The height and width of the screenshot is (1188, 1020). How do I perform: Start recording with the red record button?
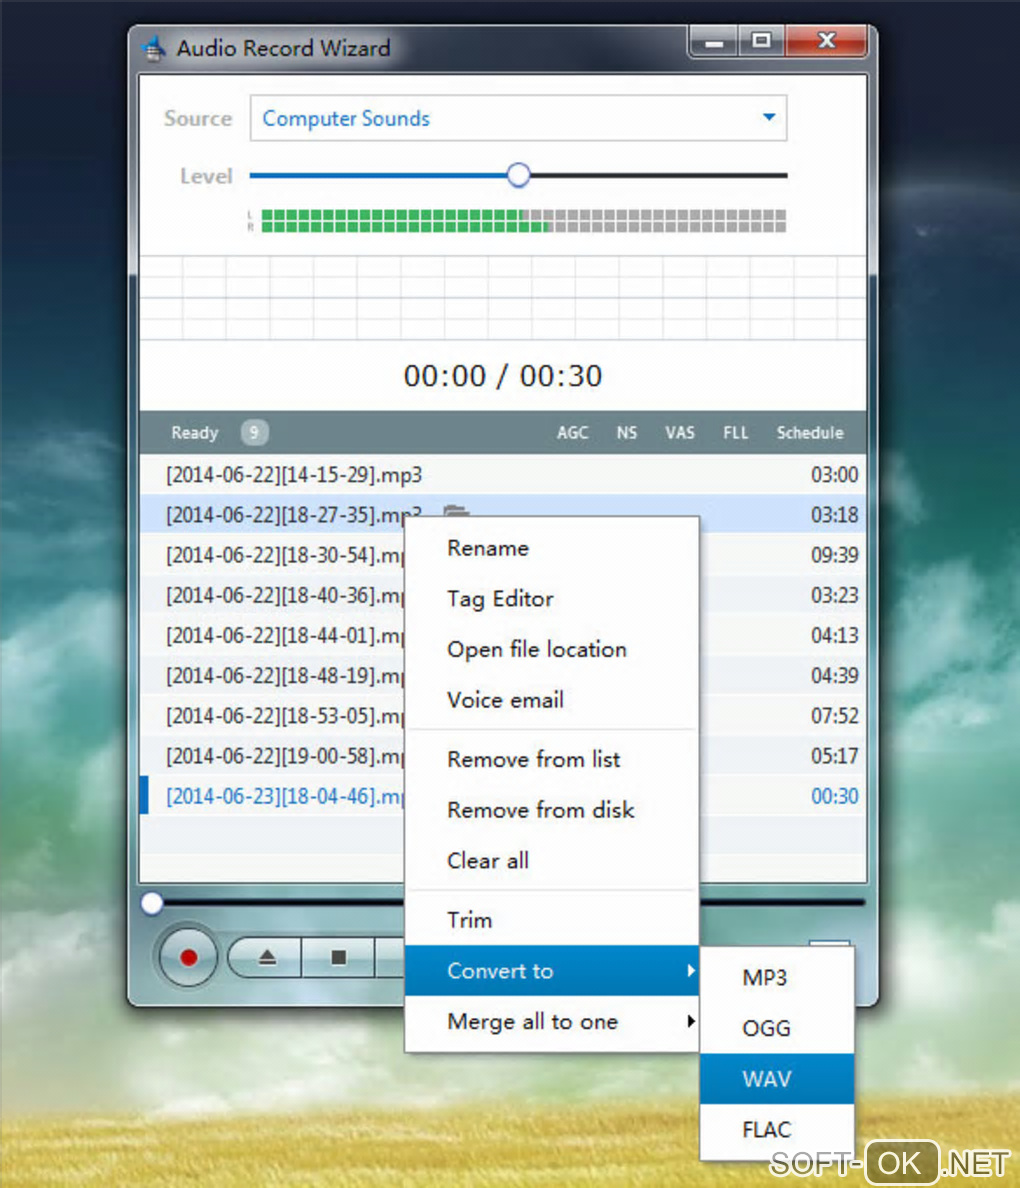[188, 958]
